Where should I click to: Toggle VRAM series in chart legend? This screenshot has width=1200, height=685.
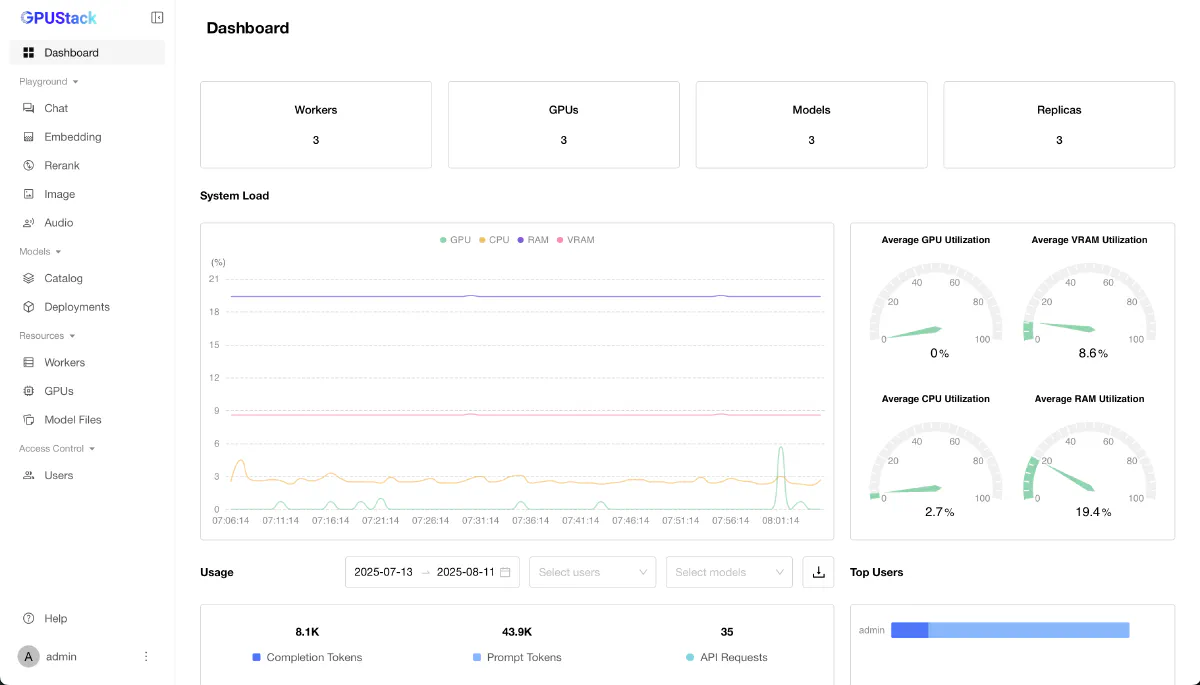(x=575, y=240)
